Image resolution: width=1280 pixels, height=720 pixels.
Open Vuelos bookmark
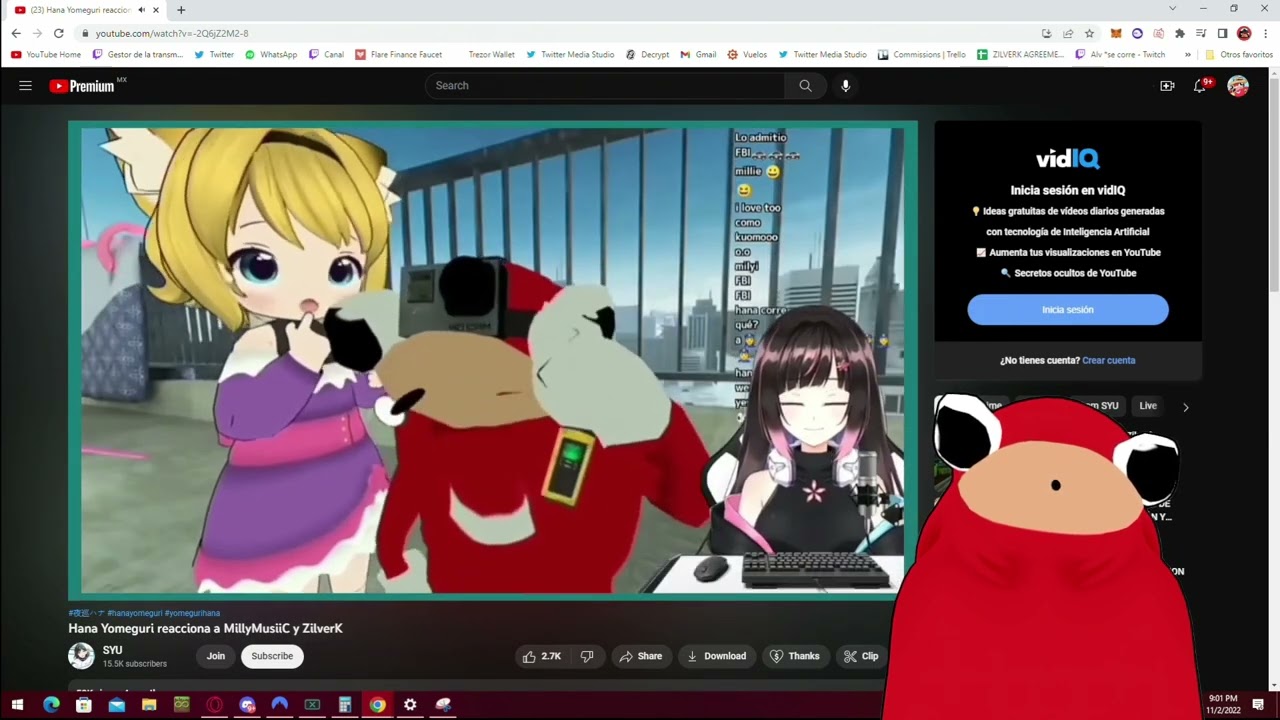click(x=747, y=55)
